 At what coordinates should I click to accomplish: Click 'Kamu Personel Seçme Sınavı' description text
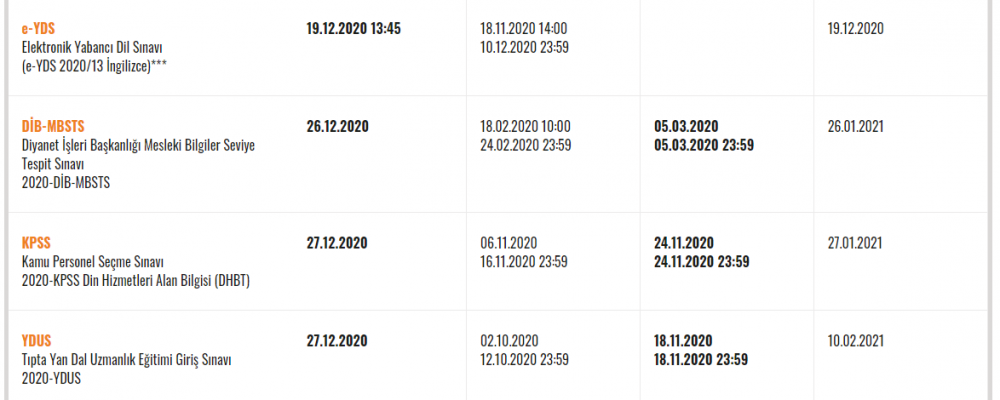[92, 262]
